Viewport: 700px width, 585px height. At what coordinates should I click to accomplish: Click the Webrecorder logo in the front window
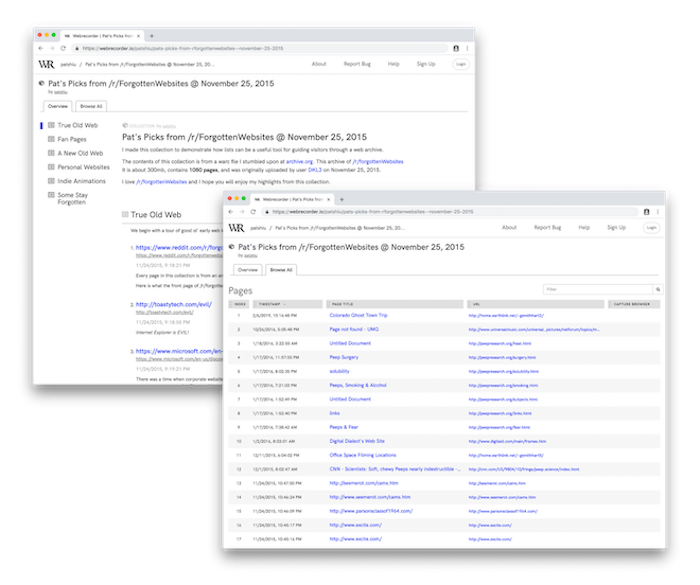[237, 228]
